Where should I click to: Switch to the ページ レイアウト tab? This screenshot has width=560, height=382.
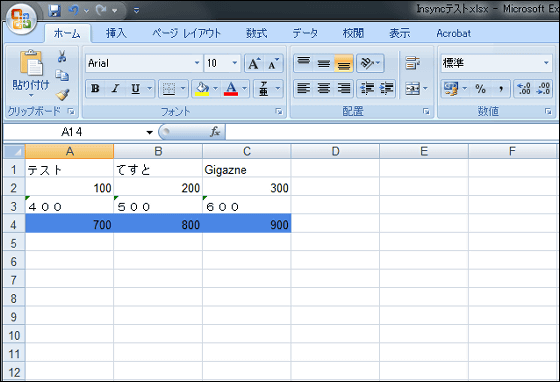coord(186,34)
